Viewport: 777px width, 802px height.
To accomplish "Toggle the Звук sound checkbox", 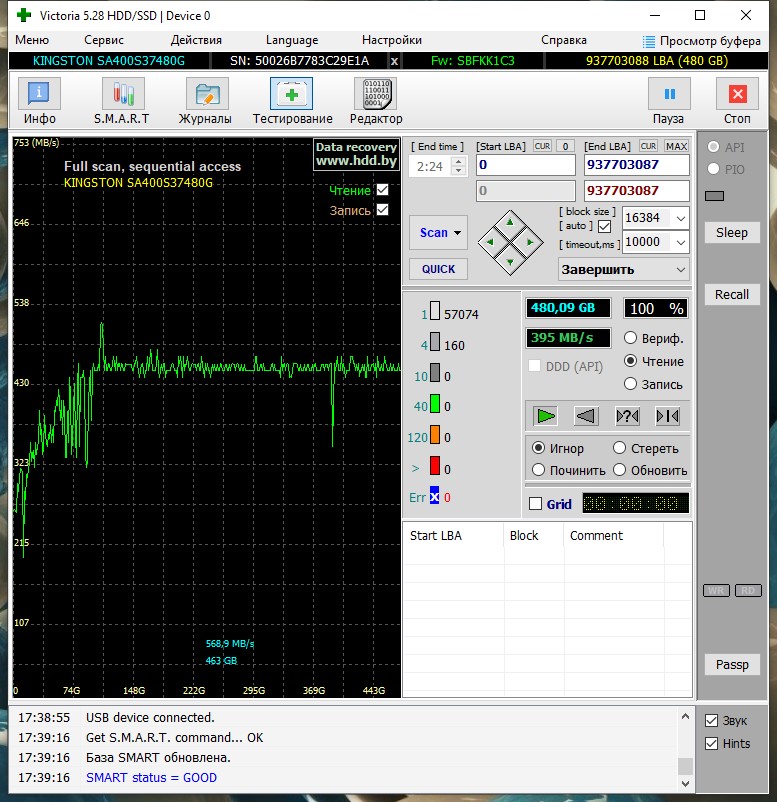I will [712, 721].
